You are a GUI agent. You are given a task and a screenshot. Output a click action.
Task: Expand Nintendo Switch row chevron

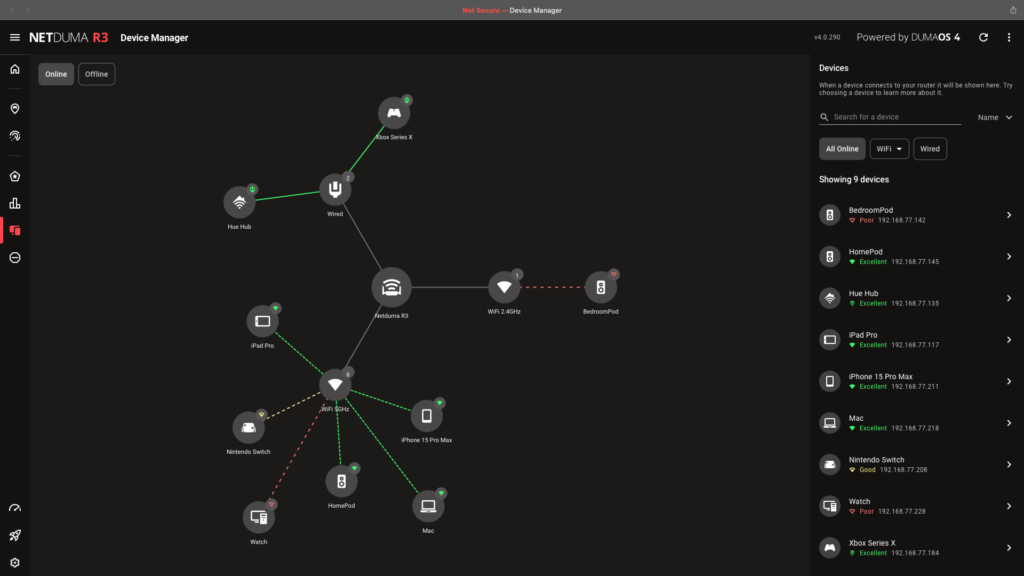coord(1008,464)
